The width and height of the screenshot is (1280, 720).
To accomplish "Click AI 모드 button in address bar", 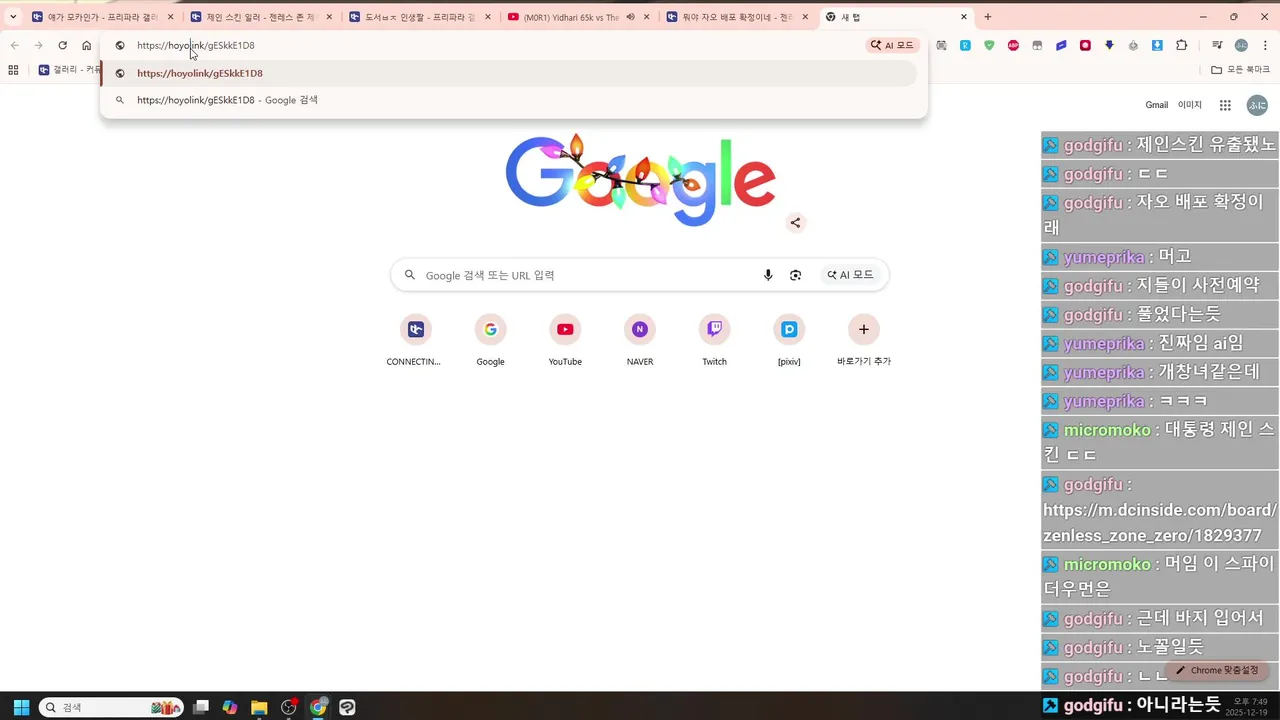I will tap(892, 45).
